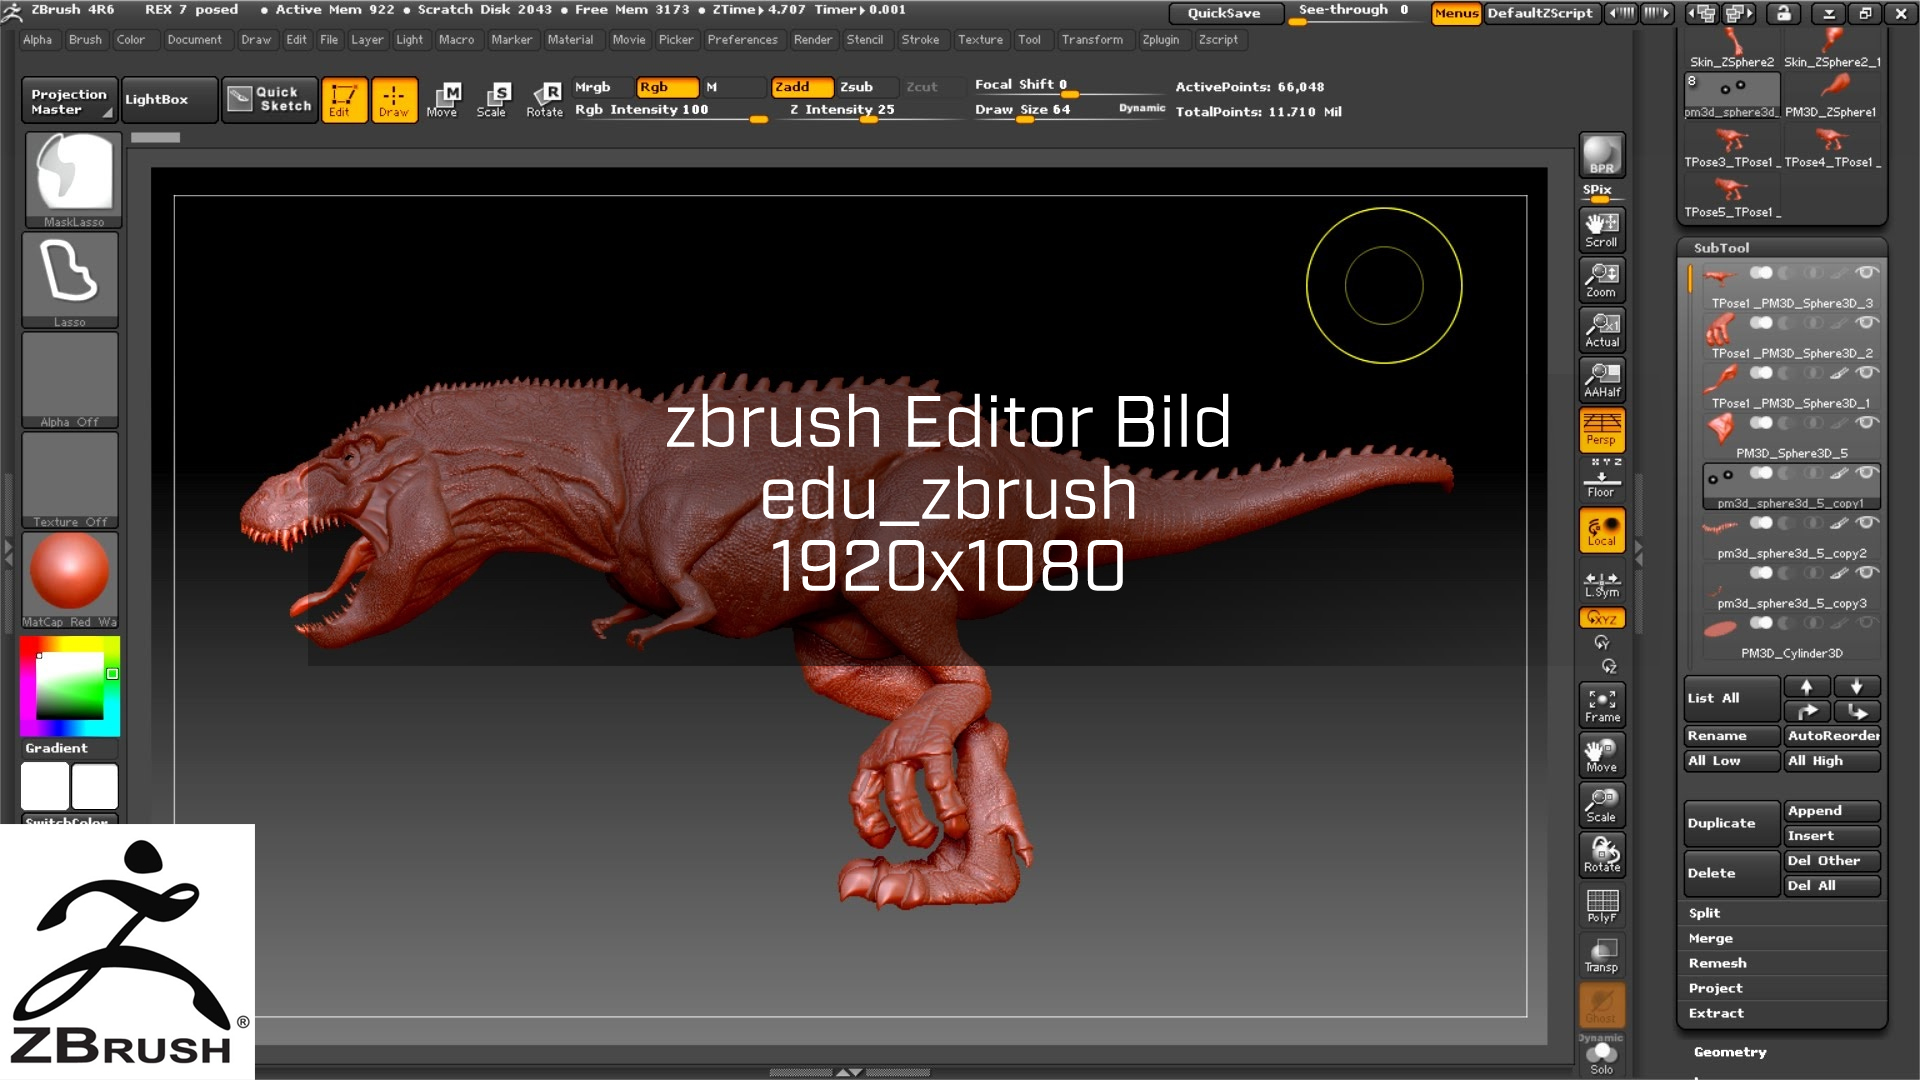
Task: Launch Projection Master
Action: (68, 100)
